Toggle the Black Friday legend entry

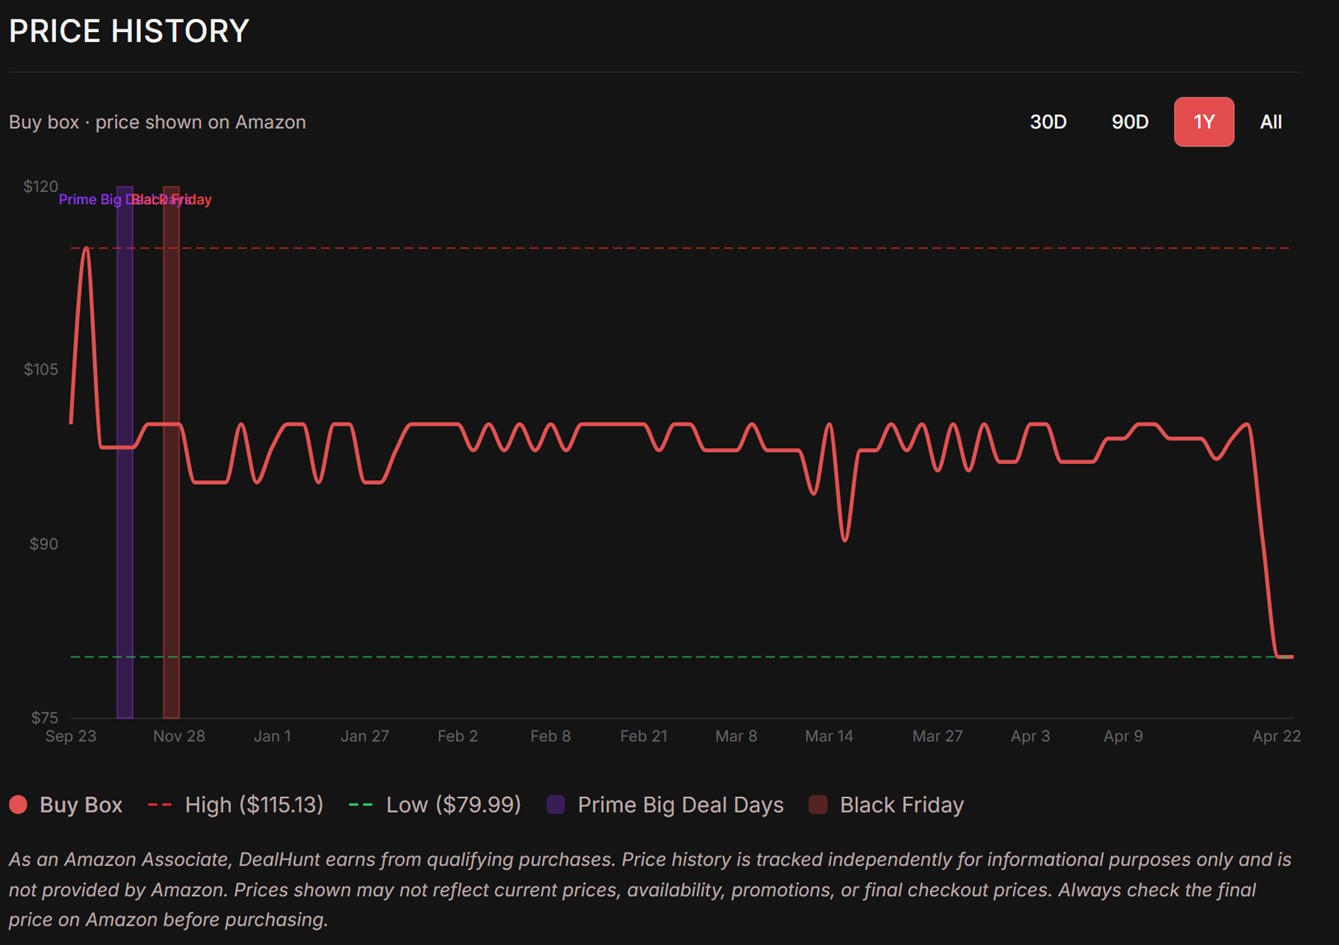point(886,805)
